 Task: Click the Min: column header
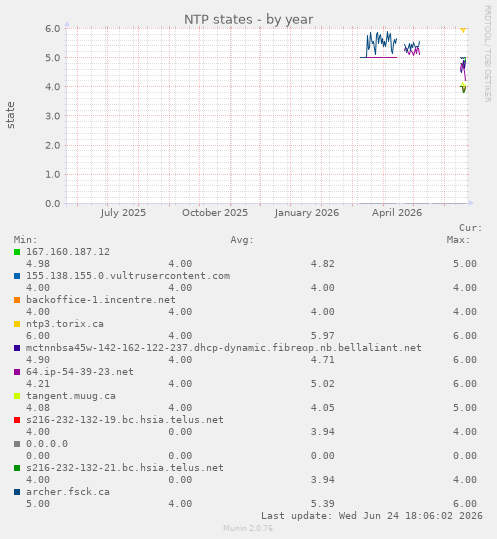pos(25,240)
